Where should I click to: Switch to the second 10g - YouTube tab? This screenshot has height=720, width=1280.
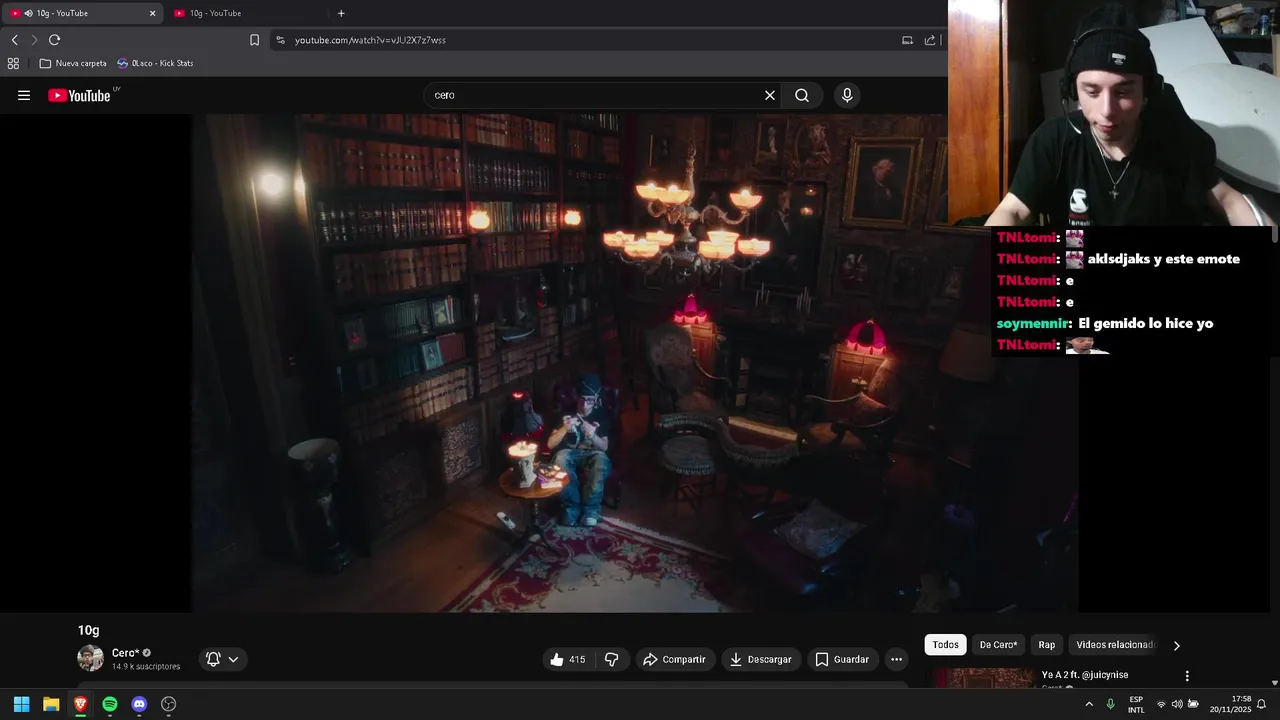click(x=247, y=13)
